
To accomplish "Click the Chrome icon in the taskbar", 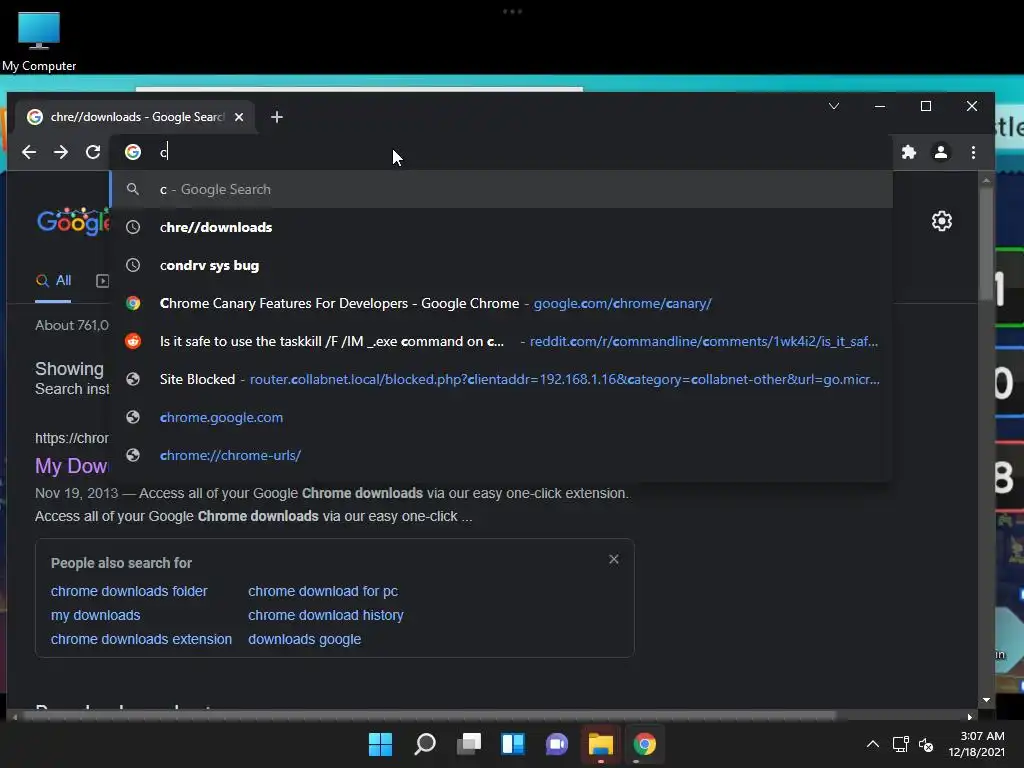I will 645,744.
